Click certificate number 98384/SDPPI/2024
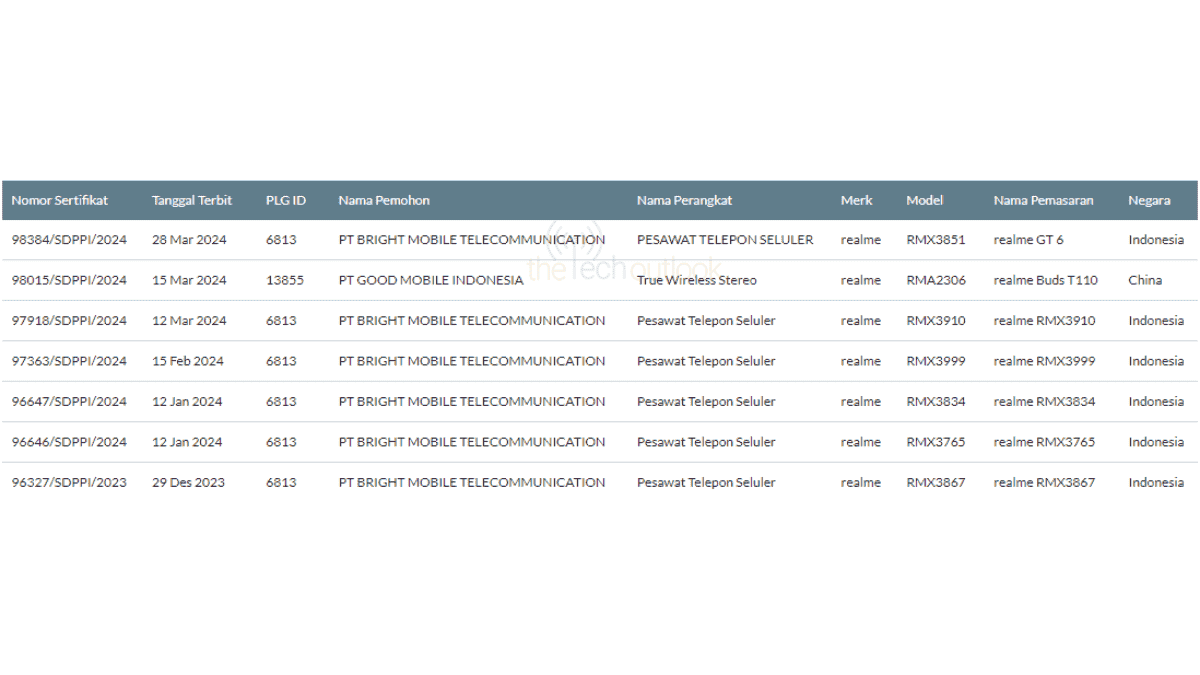Viewport: 1200px width, 675px height. (x=69, y=240)
